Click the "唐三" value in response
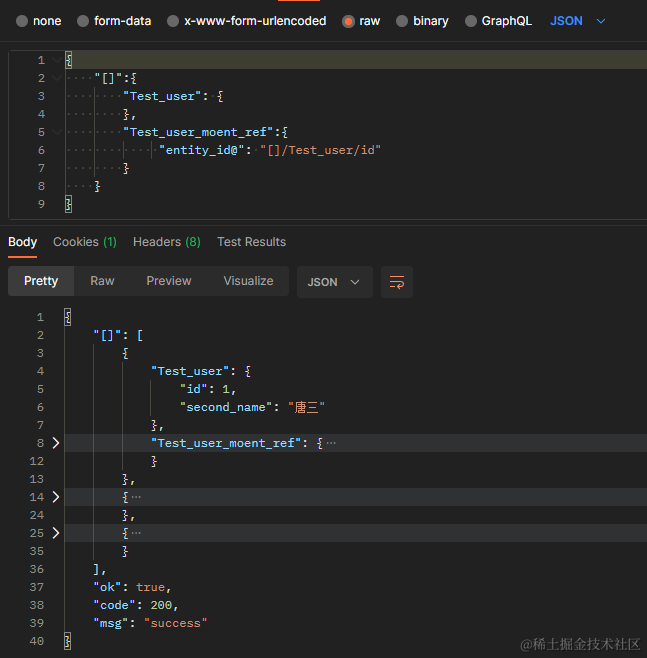Image resolution: width=647 pixels, height=658 pixels. click(x=306, y=407)
